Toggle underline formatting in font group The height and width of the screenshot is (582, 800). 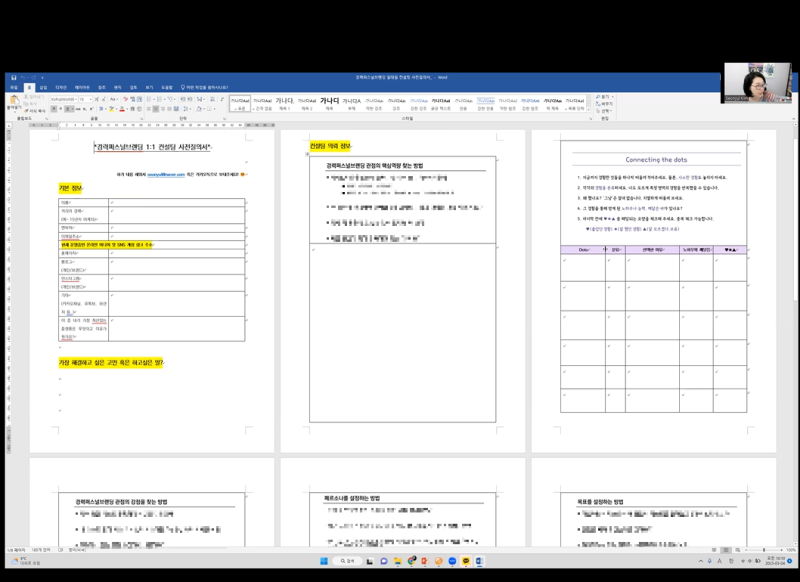point(67,109)
